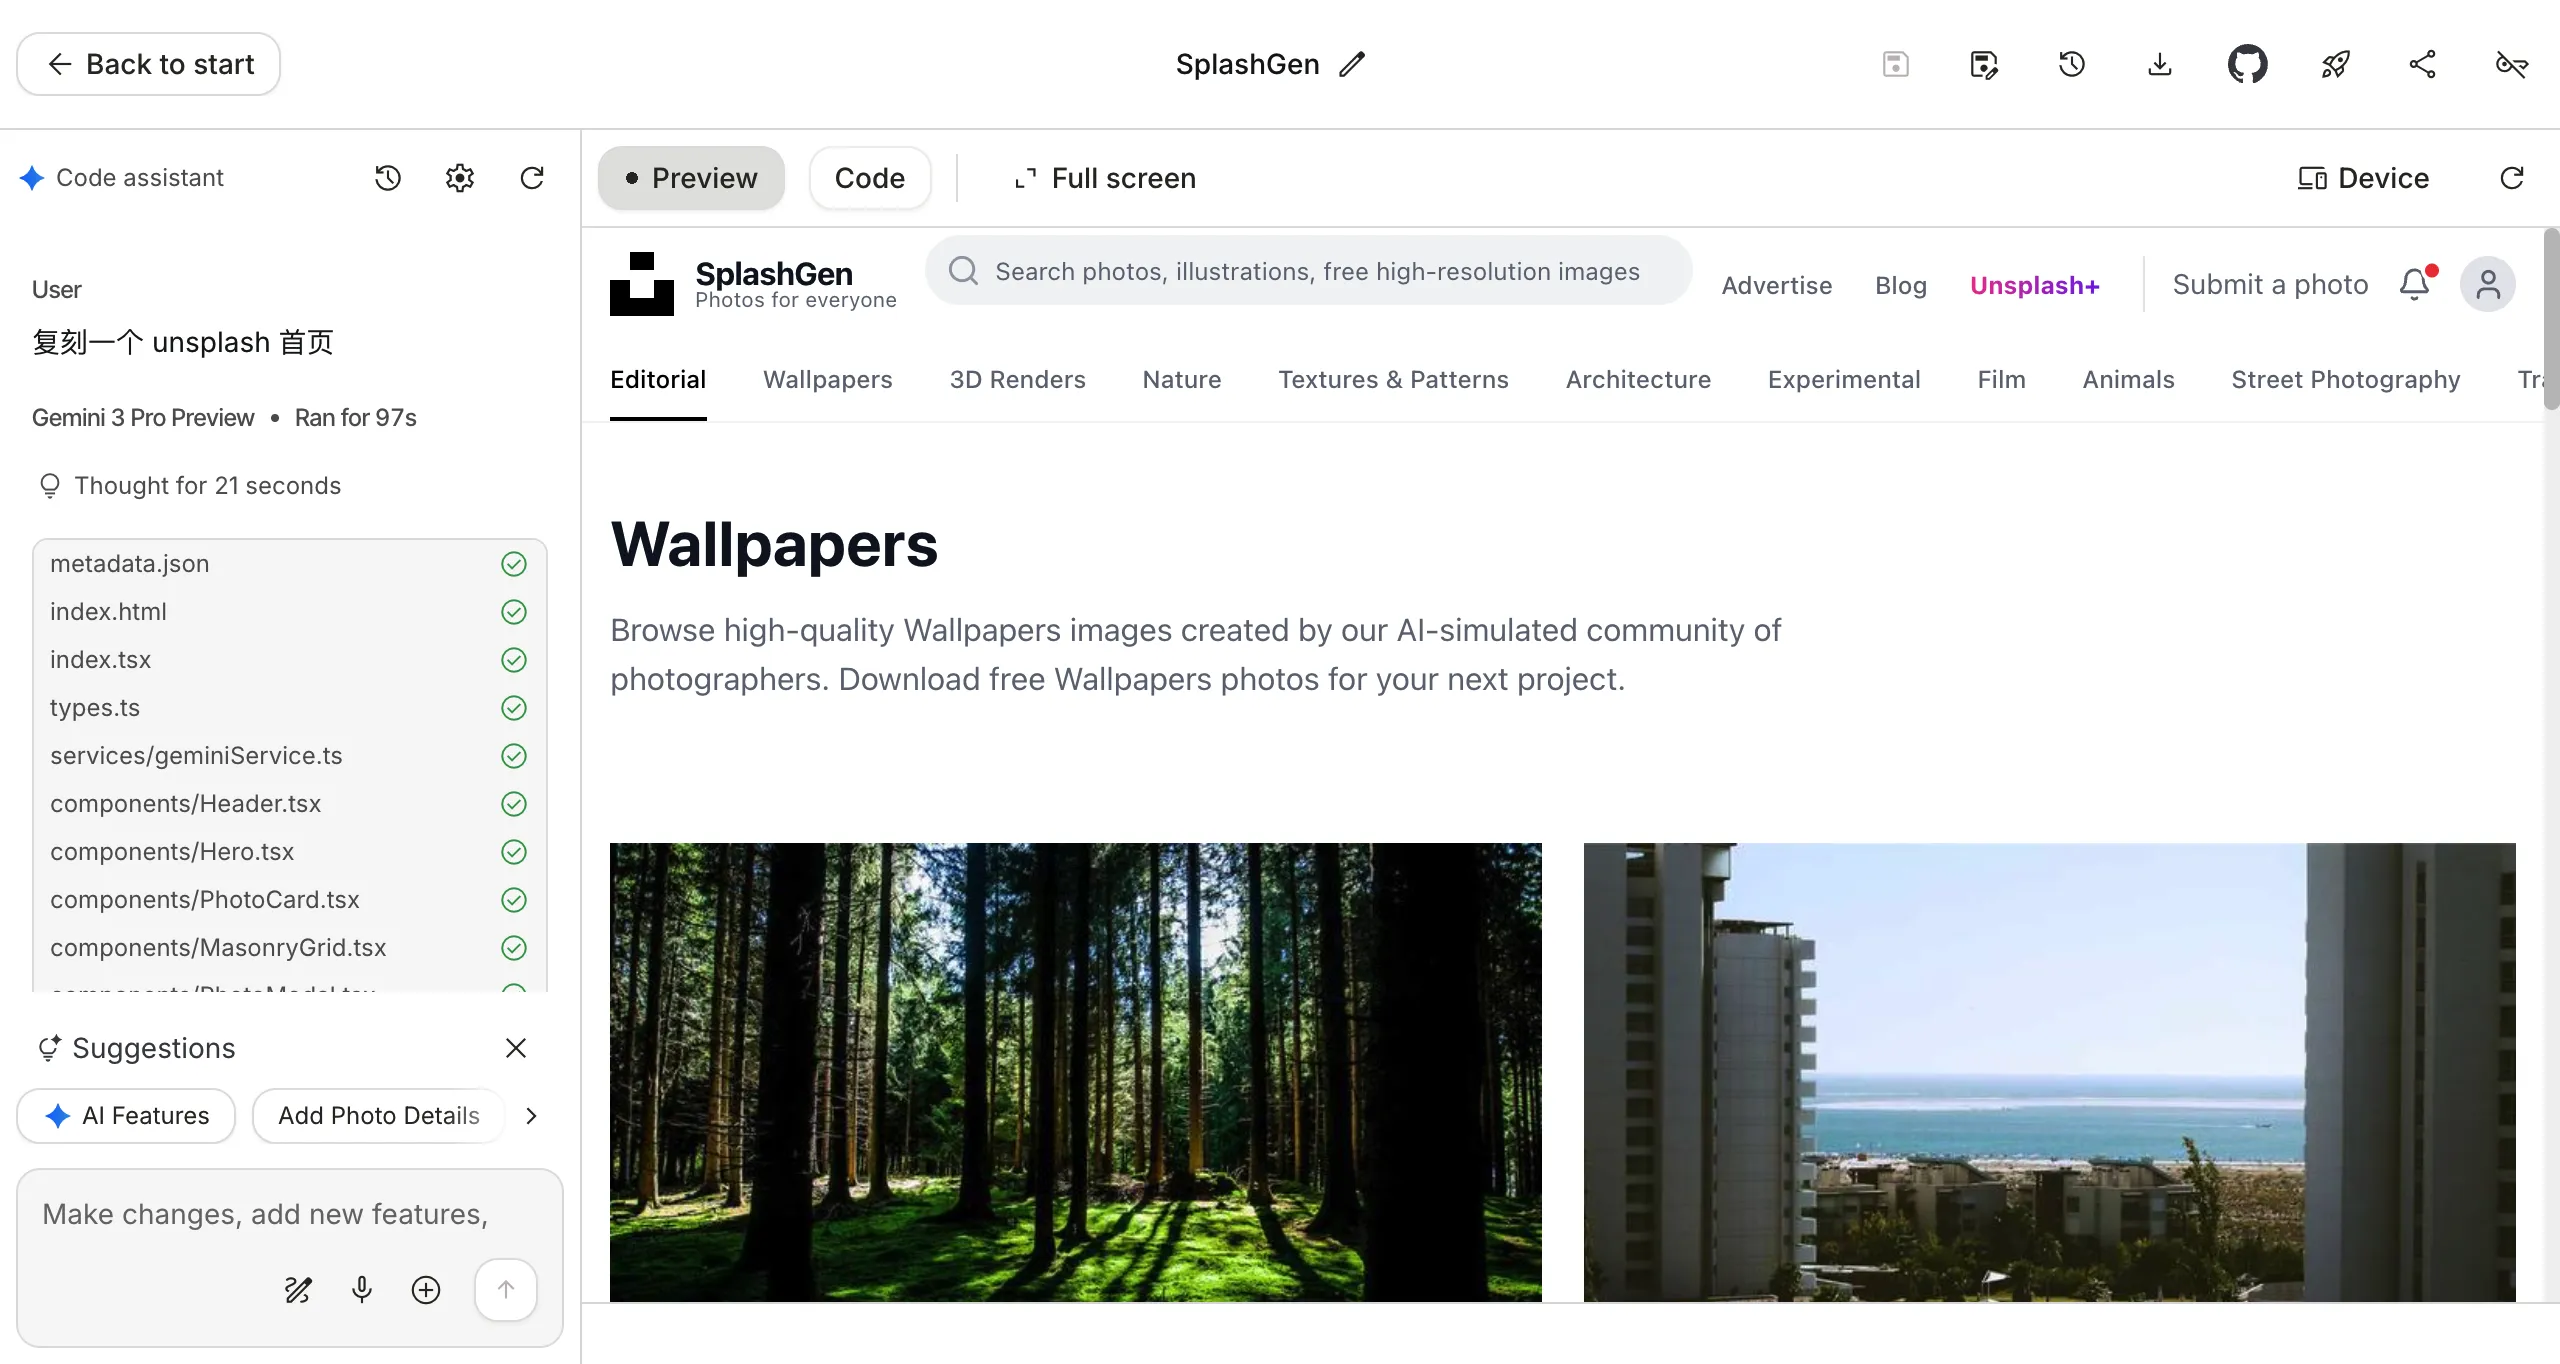2560x1364 pixels.
Task: Open the GitHub icon in top toolbar
Action: [x=2247, y=65]
